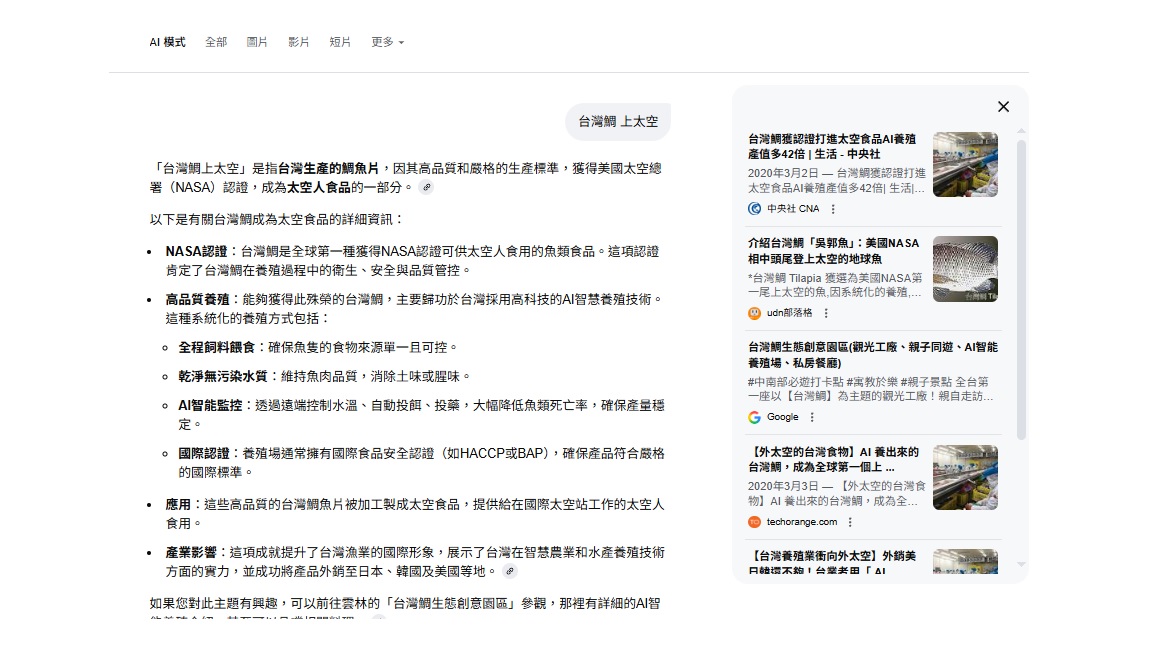
Task: Open three-dot menu beside 中央社 CNA
Action: (x=833, y=209)
